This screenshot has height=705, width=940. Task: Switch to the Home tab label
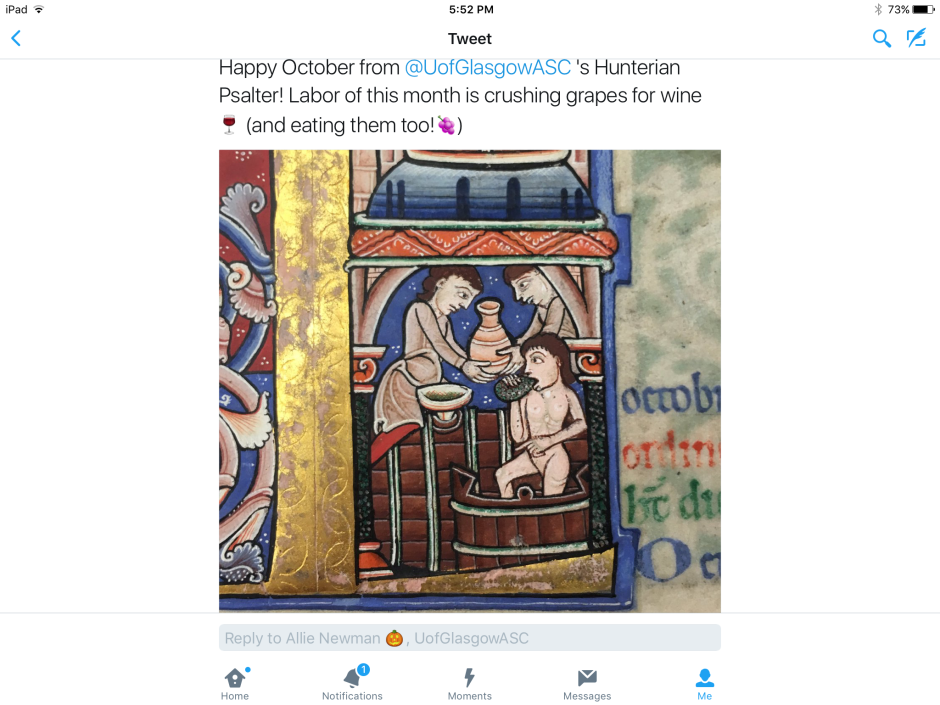(x=235, y=696)
